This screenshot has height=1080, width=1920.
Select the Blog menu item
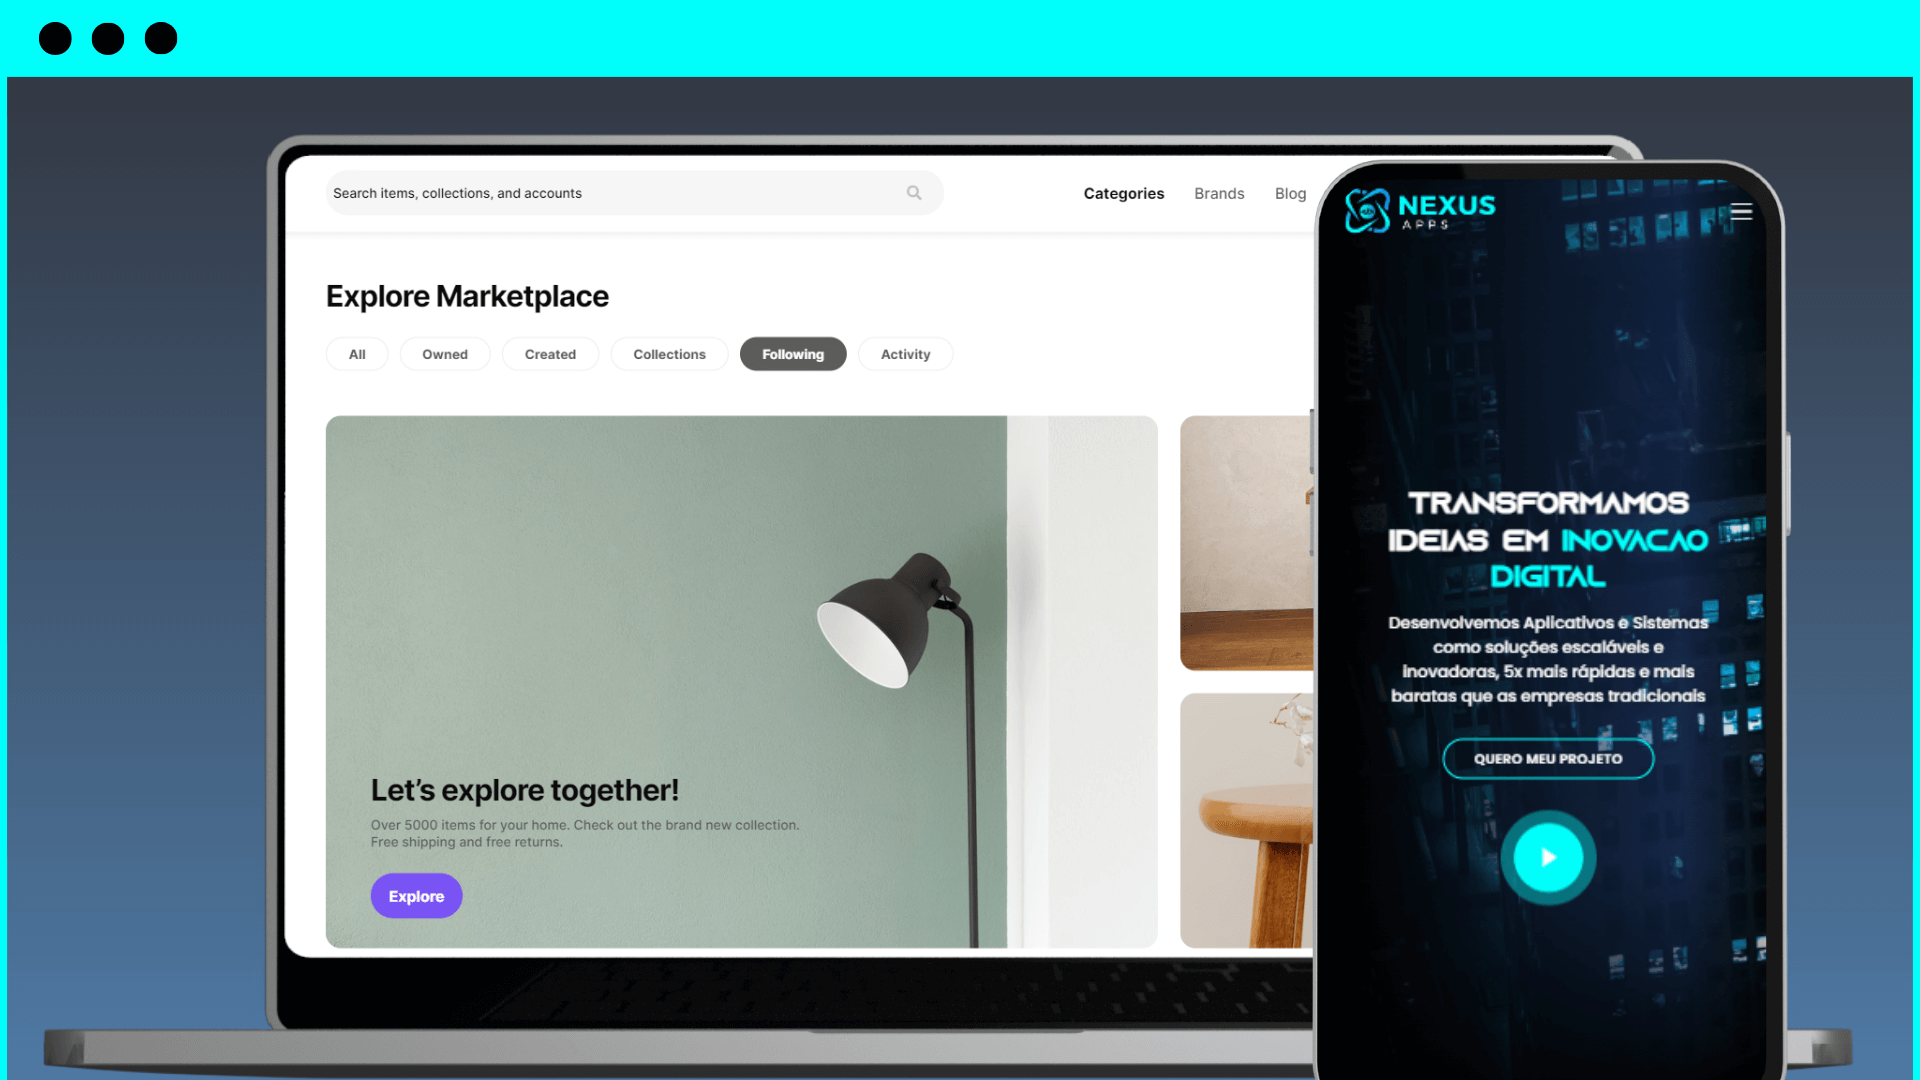click(x=1290, y=193)
